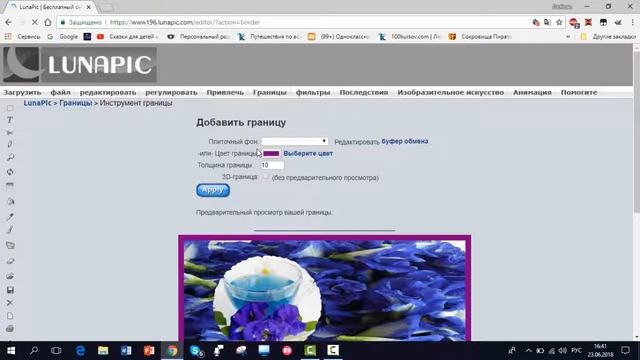
Task: Open the Изобразительное искусство menu
Action: 451,92
